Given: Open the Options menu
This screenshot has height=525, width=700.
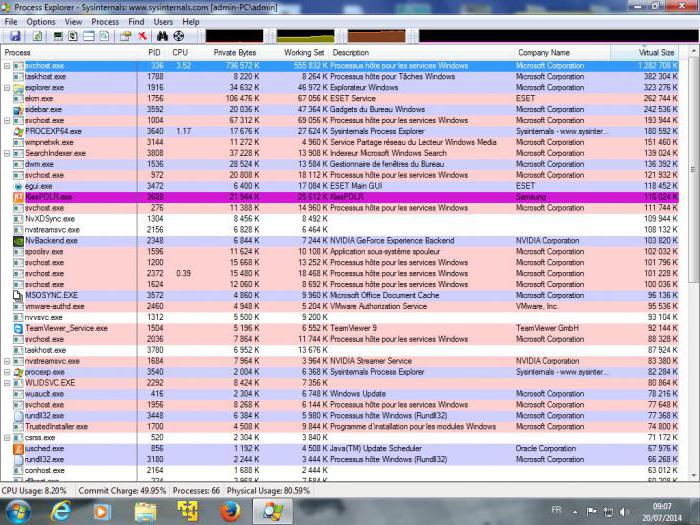Looking at the screenshot, I should (41, 21).
